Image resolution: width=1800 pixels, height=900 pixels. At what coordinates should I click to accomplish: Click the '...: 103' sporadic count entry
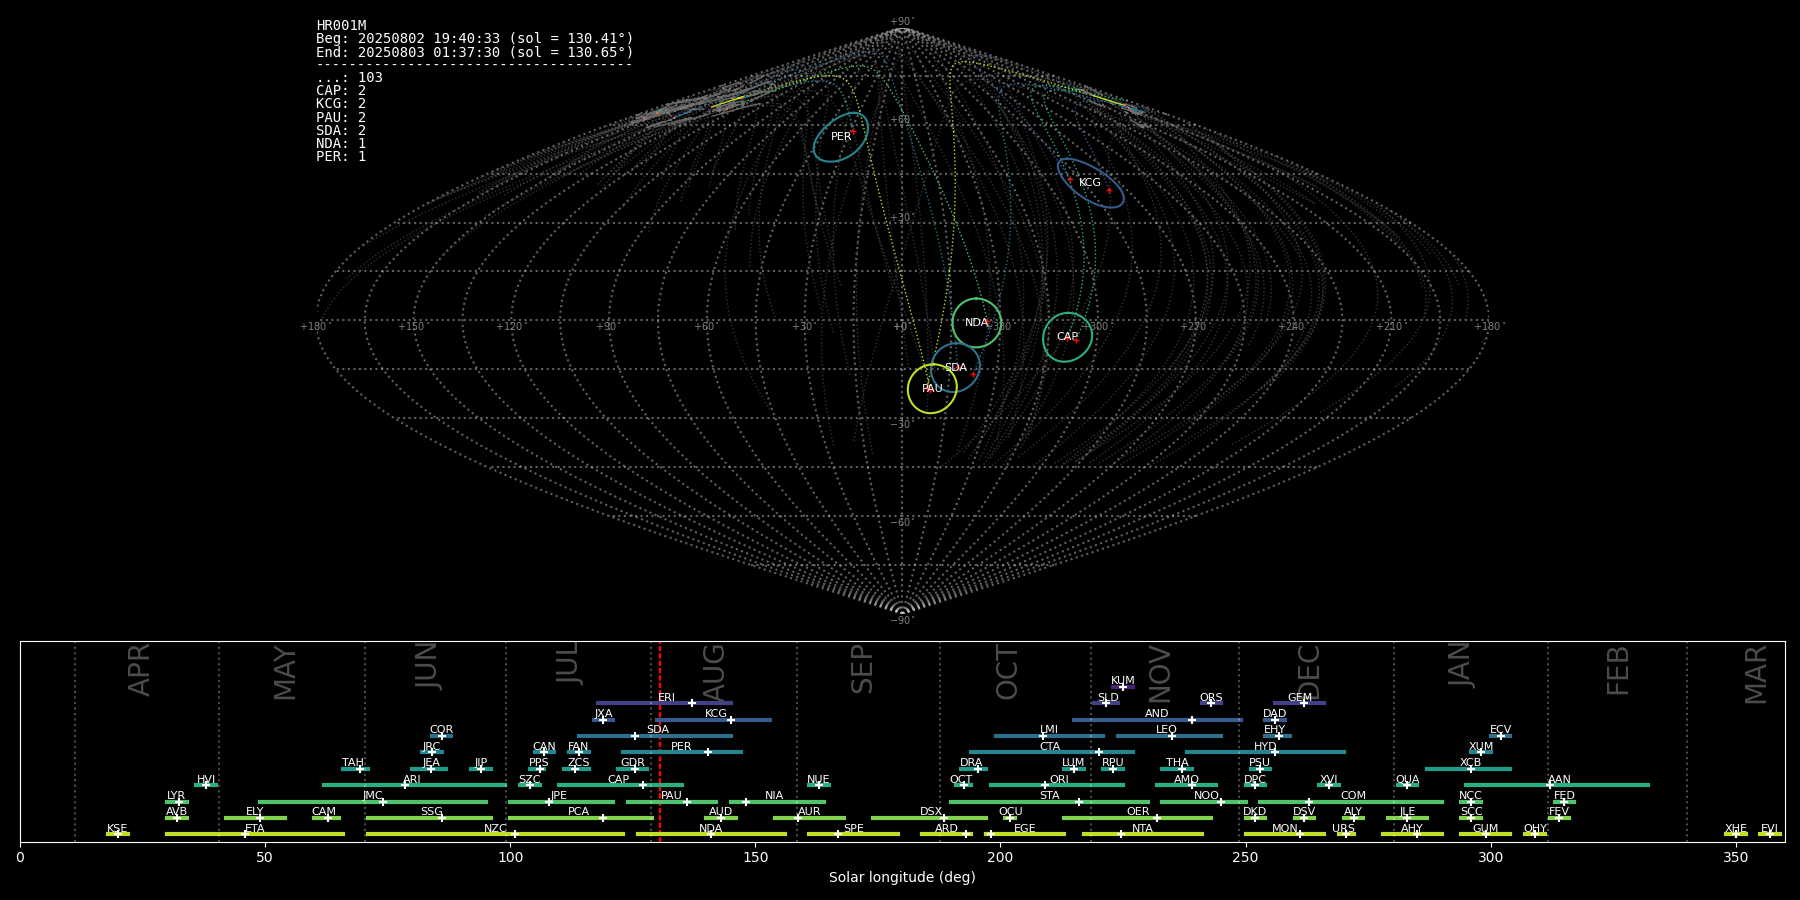(349, 78)
